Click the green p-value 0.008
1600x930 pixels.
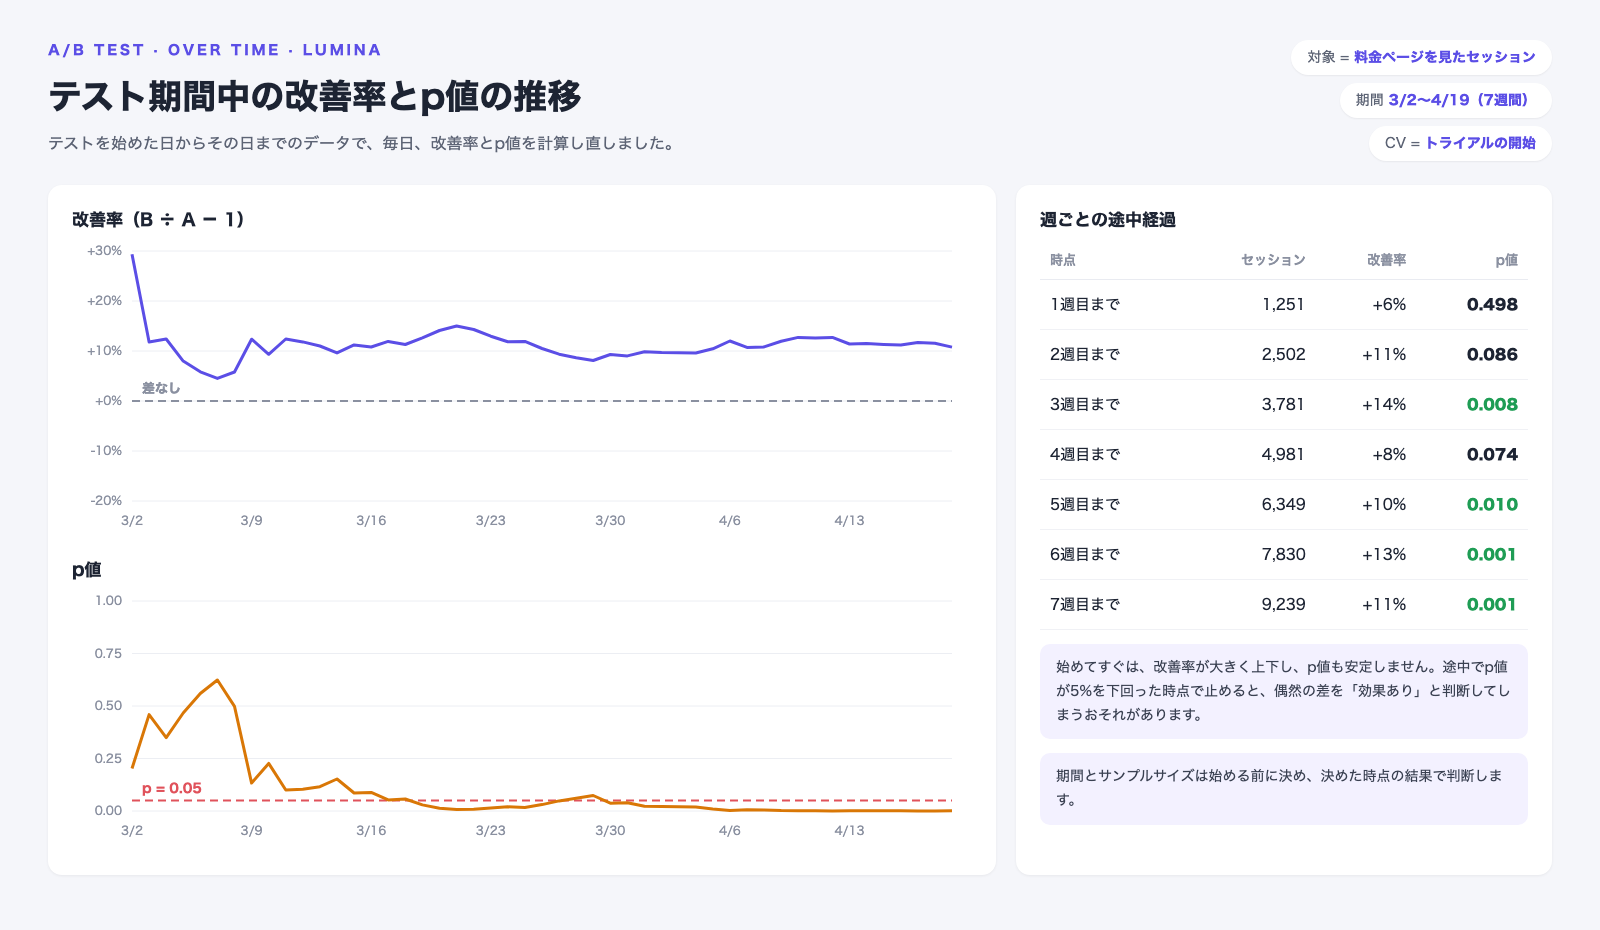coord(1492,404)
